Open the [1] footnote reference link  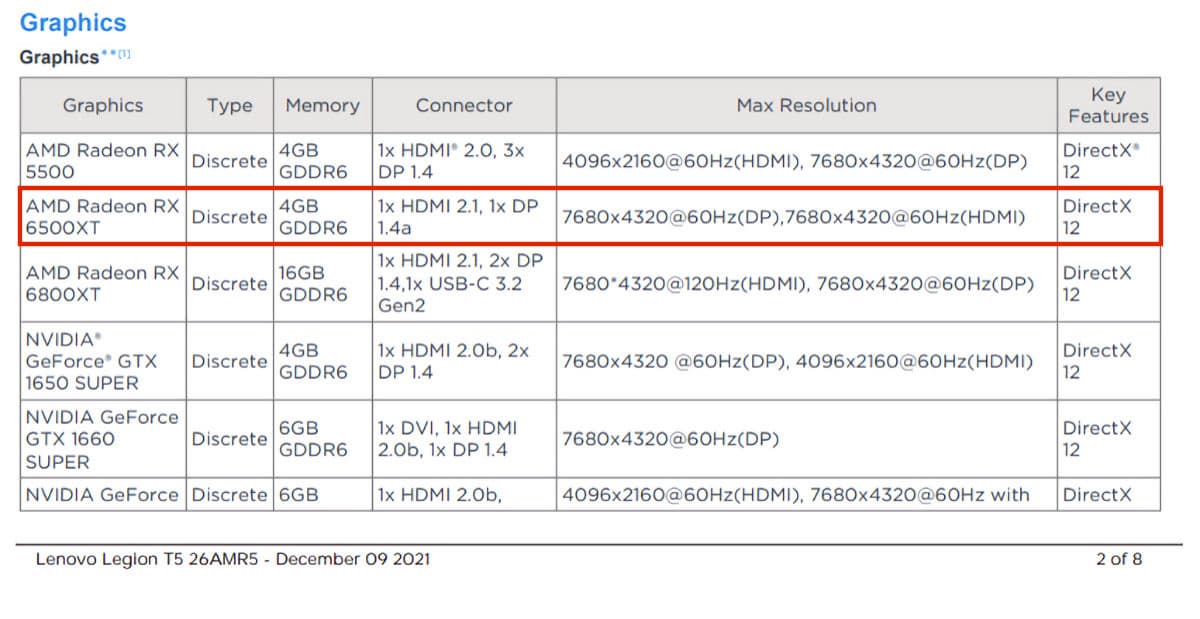click(124, 55)
